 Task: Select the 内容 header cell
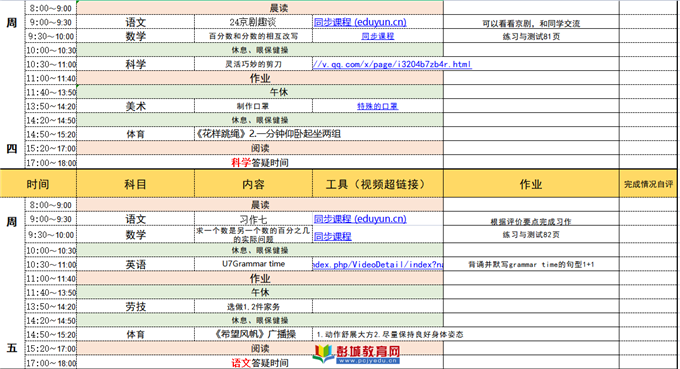pos(253,184)
